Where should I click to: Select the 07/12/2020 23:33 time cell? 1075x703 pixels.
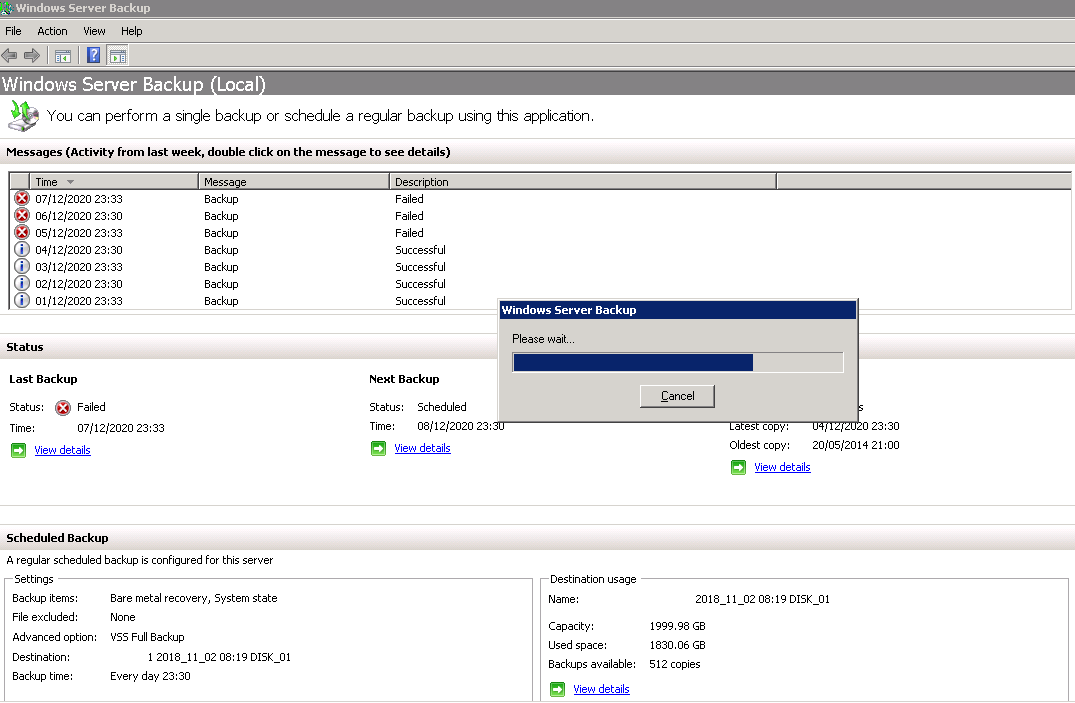(x=79, y=199)
